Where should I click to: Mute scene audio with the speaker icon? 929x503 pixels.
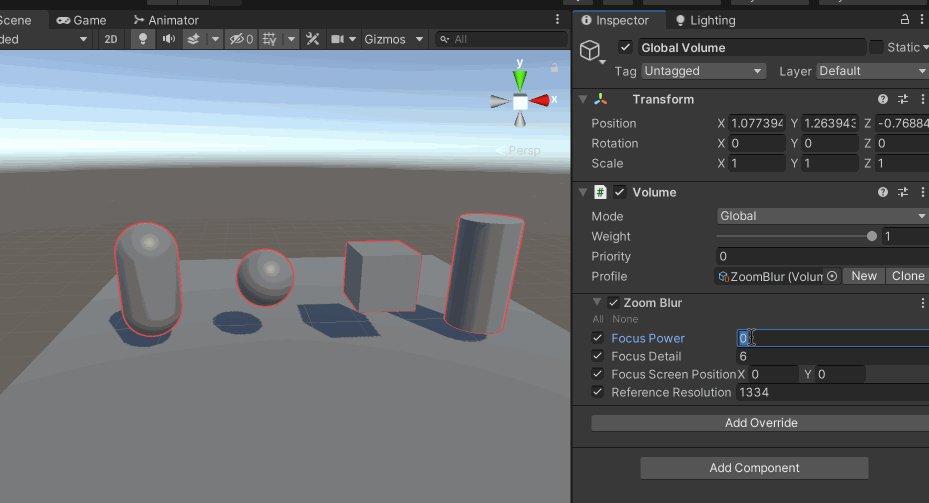tap(168, 39)
